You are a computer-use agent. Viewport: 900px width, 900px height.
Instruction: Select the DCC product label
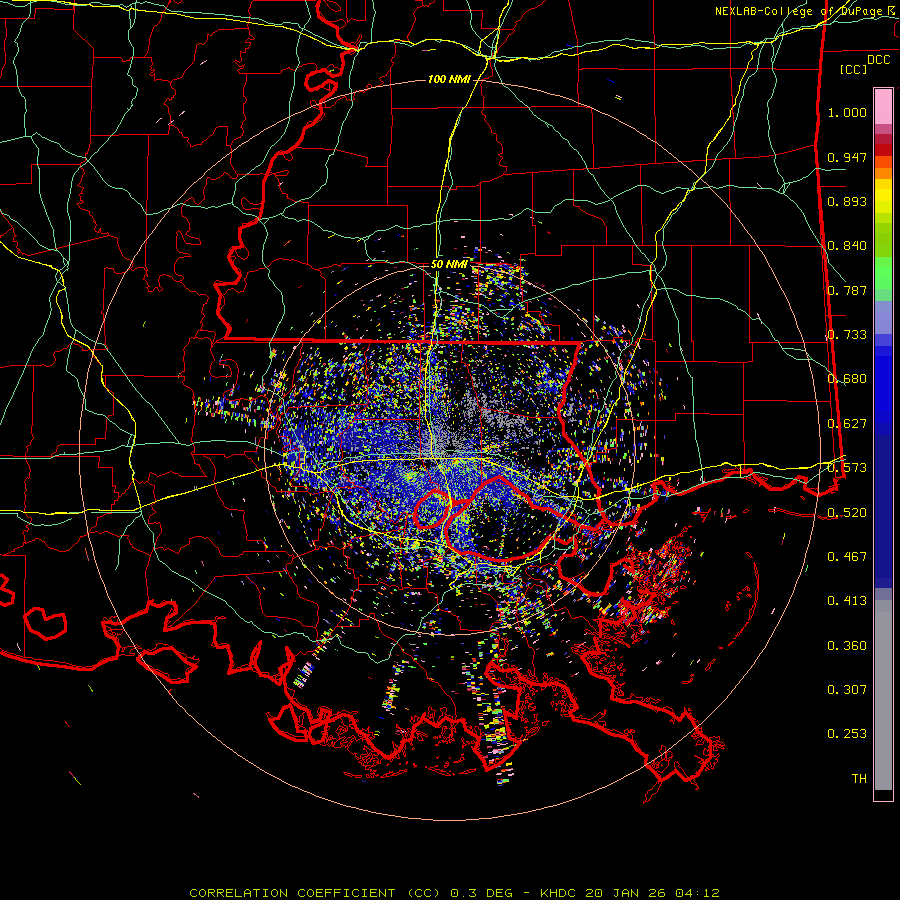(879, 60)
